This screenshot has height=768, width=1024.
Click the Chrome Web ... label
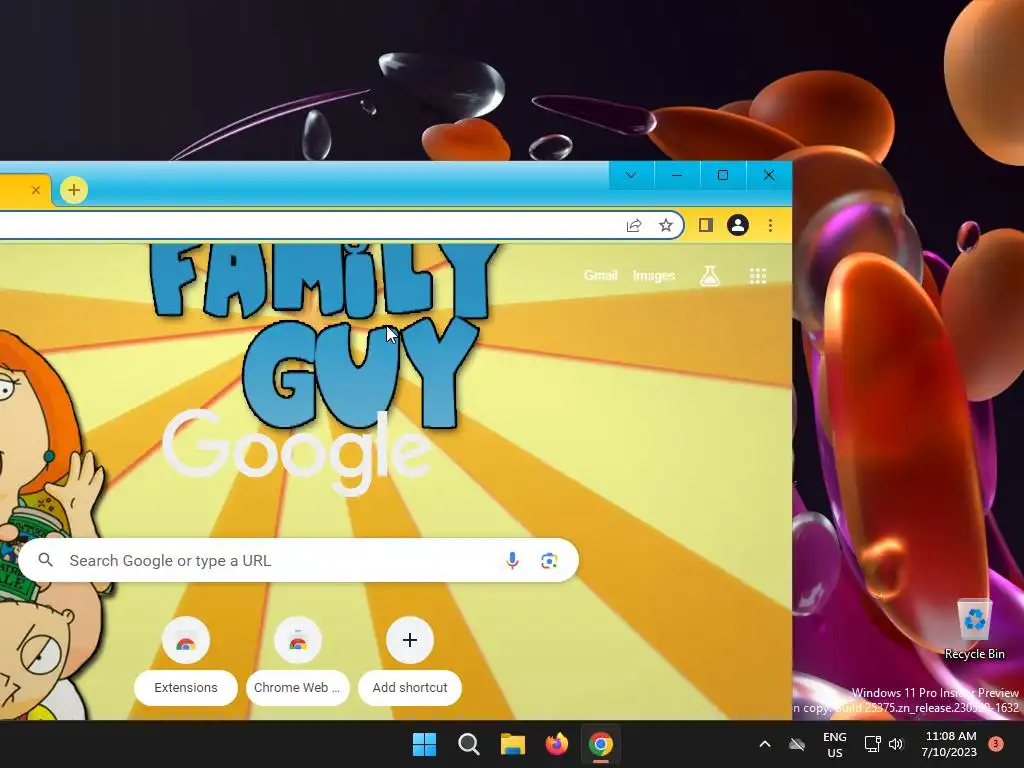coord(297,688)
